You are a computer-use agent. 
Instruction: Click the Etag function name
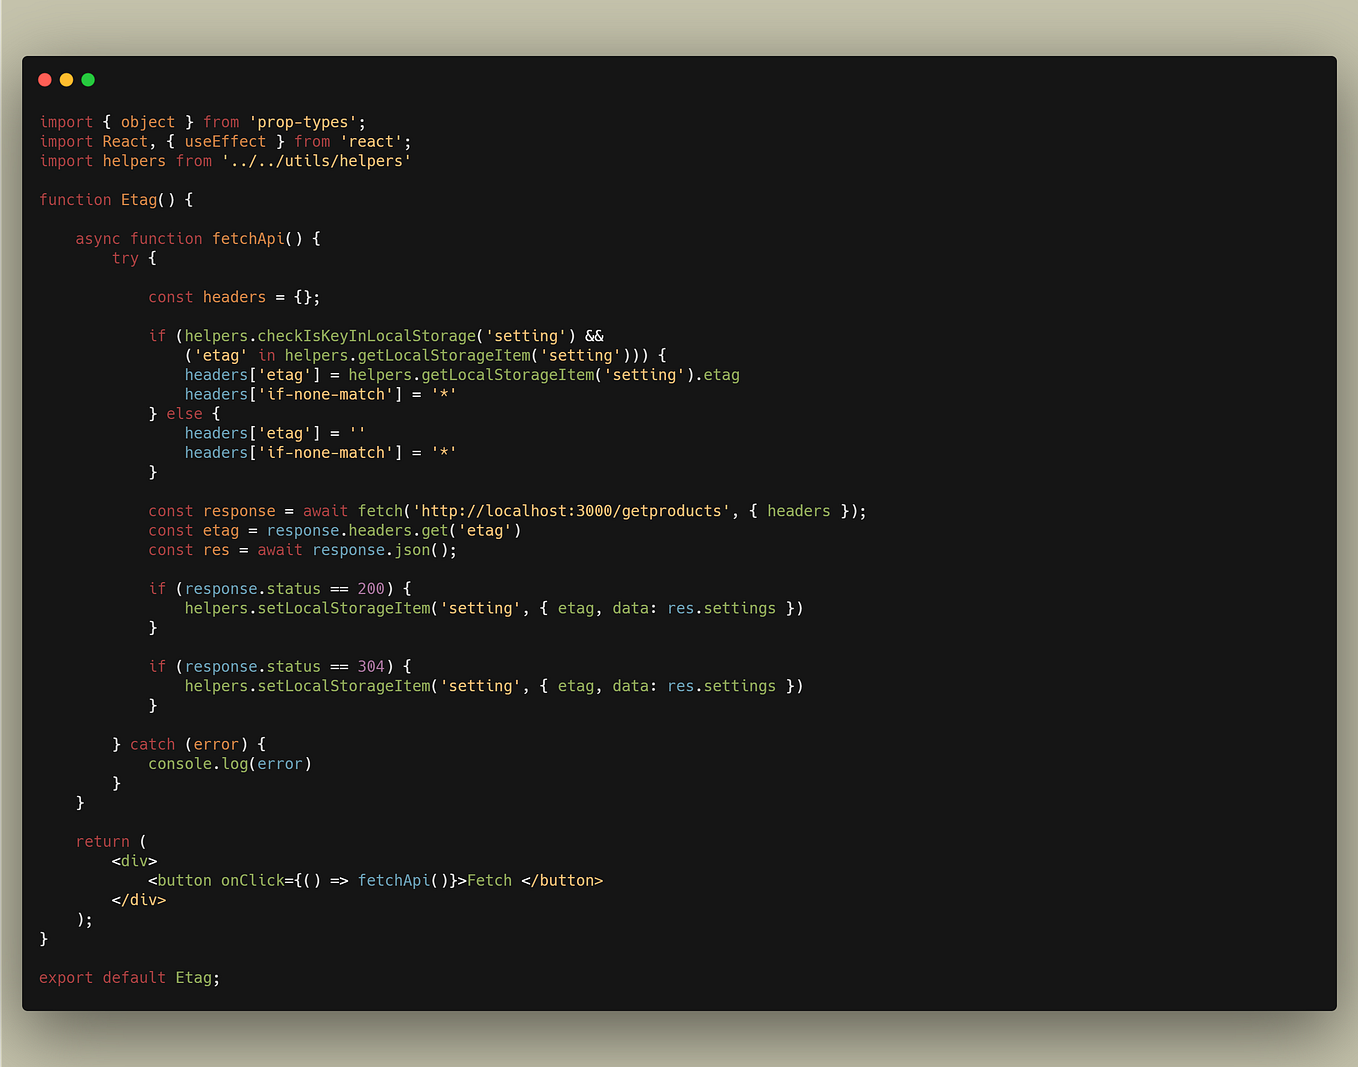138,199
